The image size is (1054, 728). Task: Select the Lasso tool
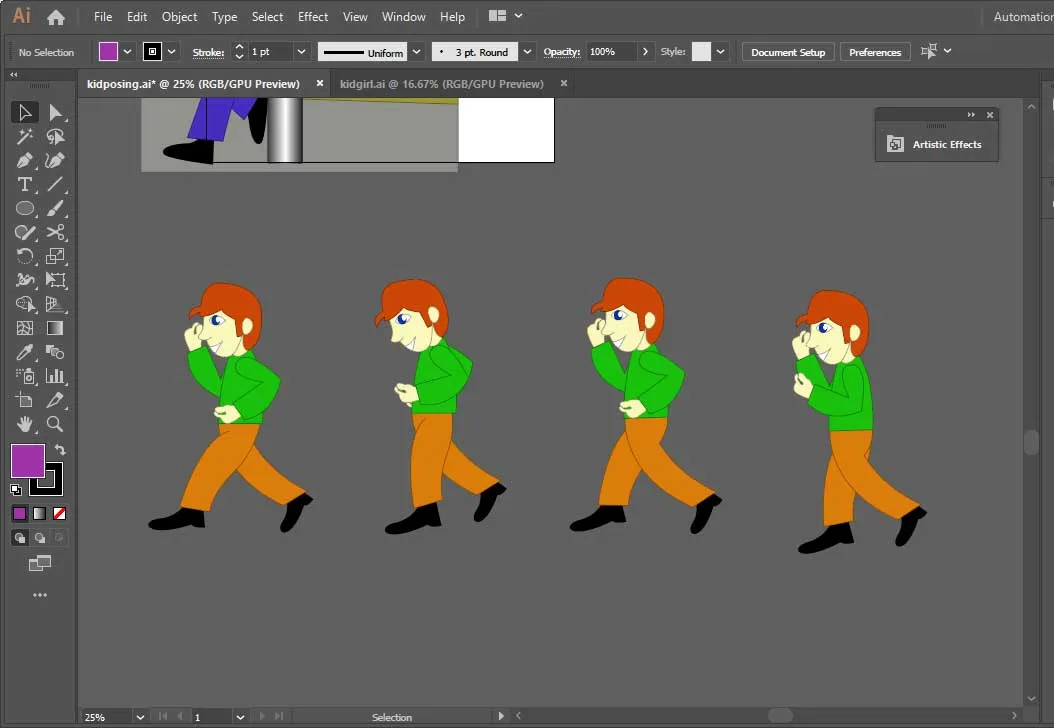(x=55, y=136)
